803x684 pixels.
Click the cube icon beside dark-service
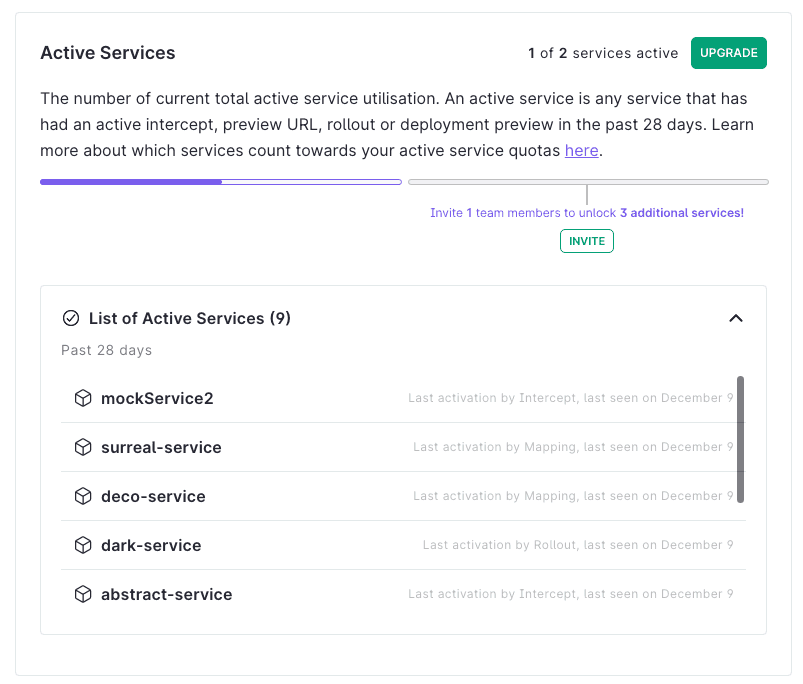pos(83,545)
